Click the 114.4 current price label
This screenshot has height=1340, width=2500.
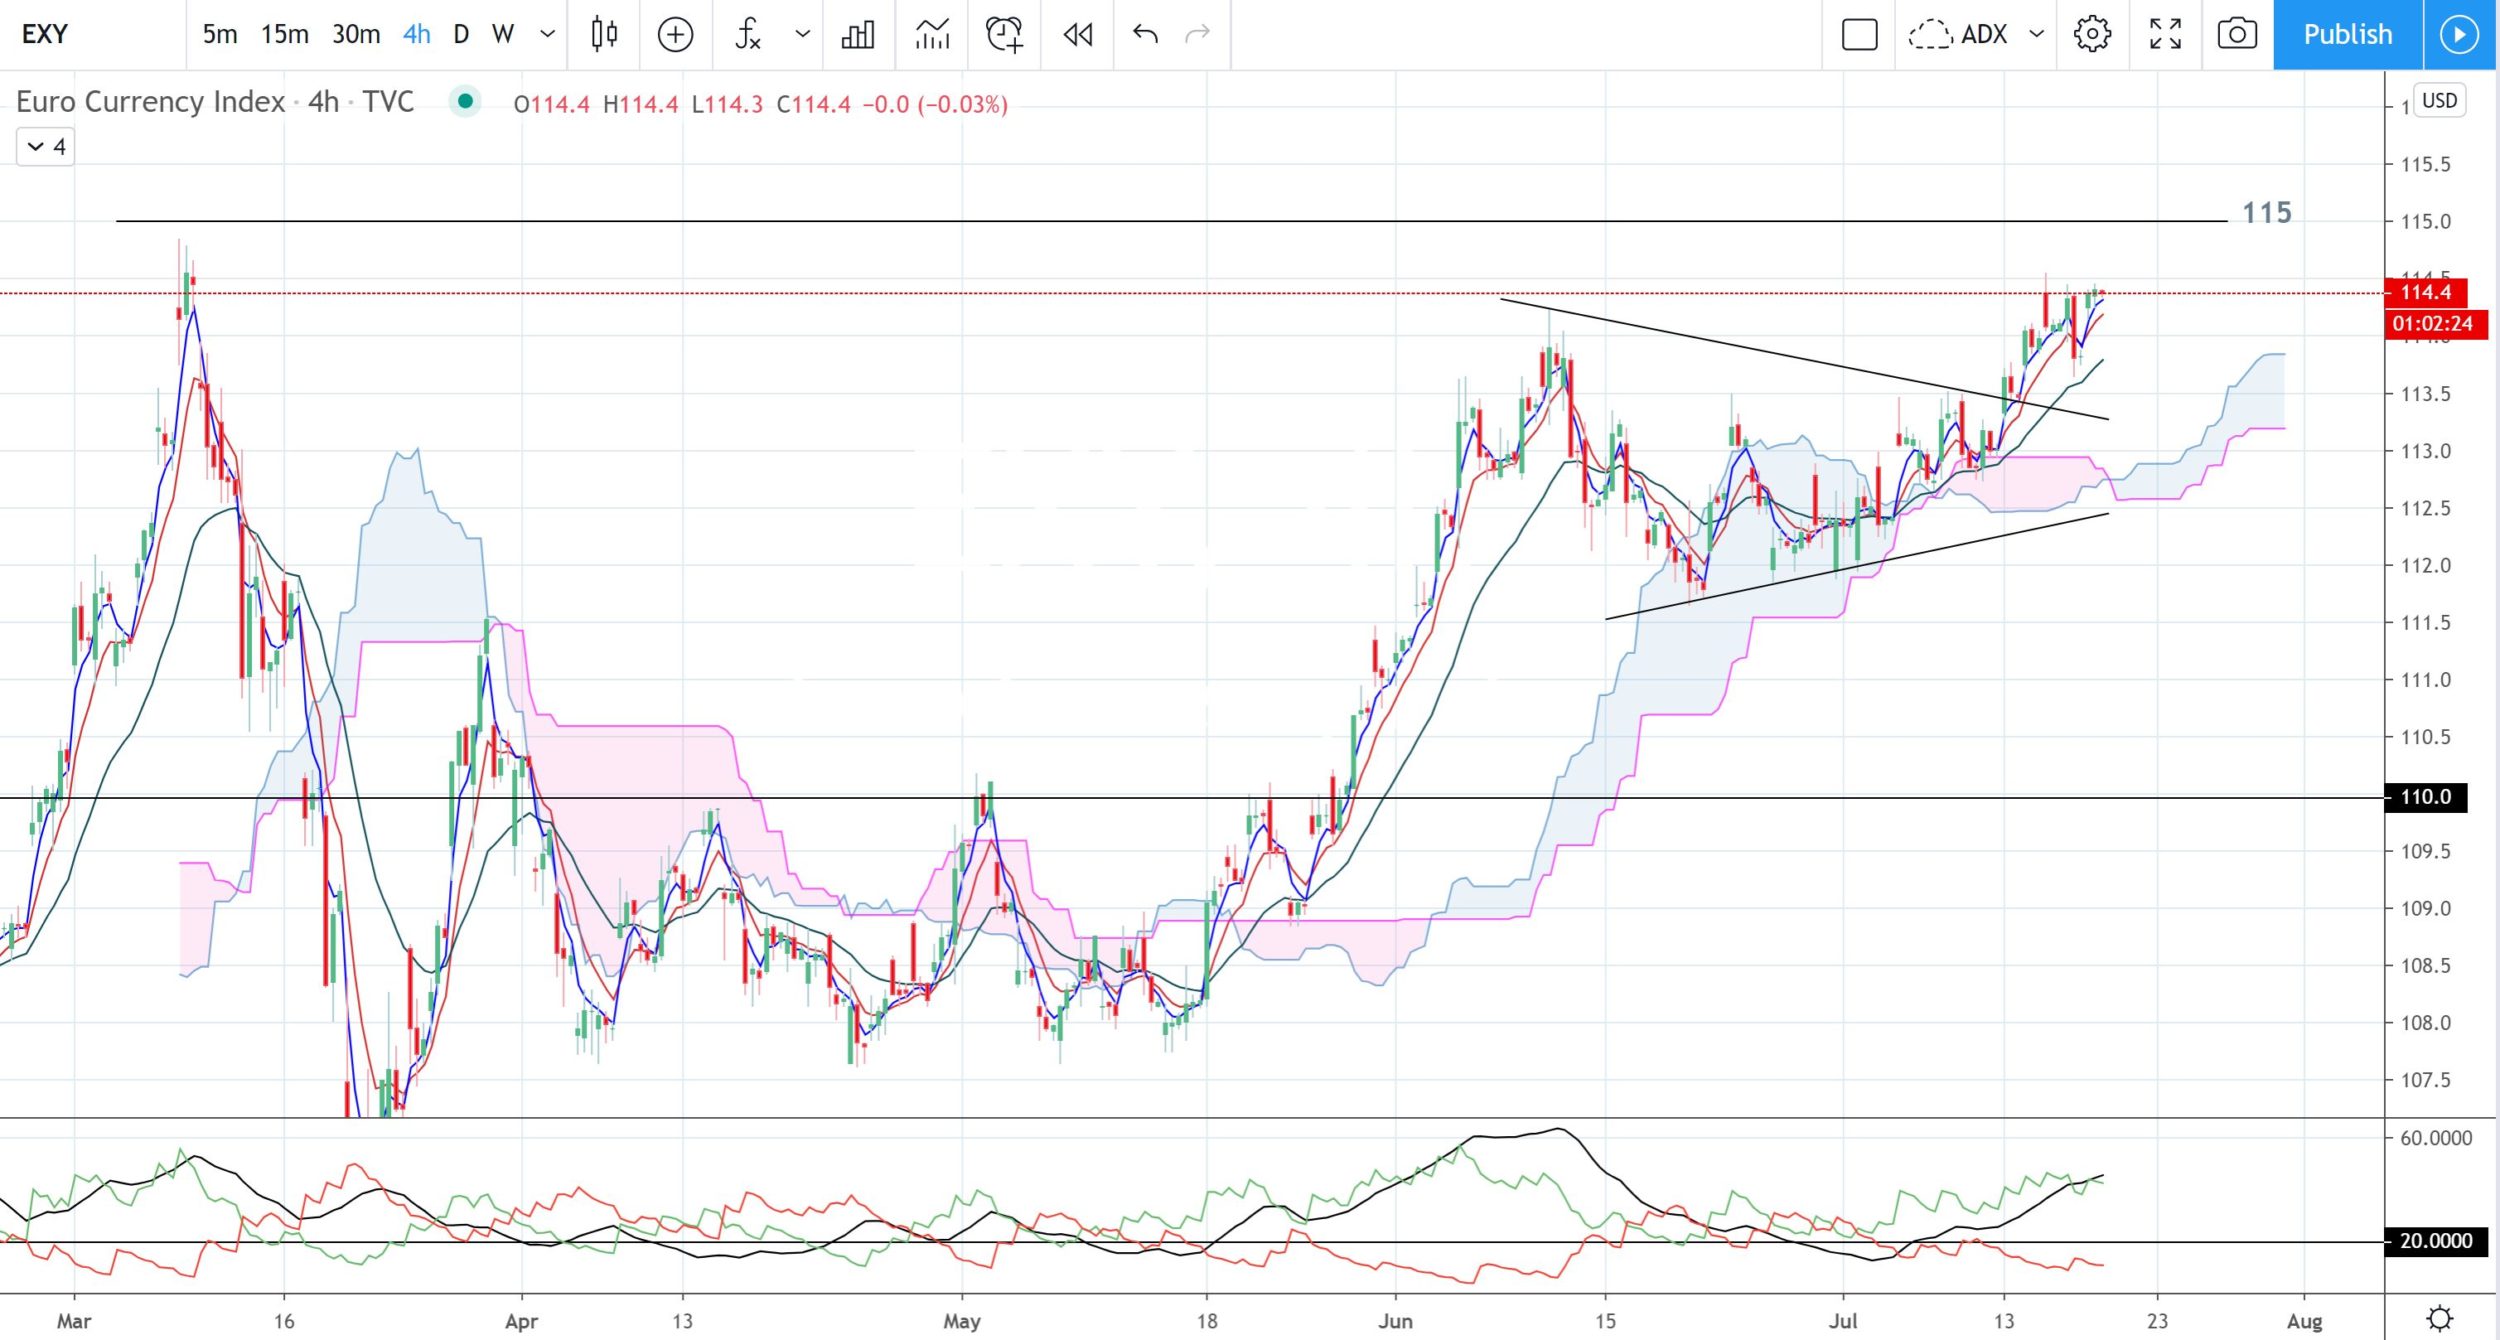click(x=2426, y=293)
